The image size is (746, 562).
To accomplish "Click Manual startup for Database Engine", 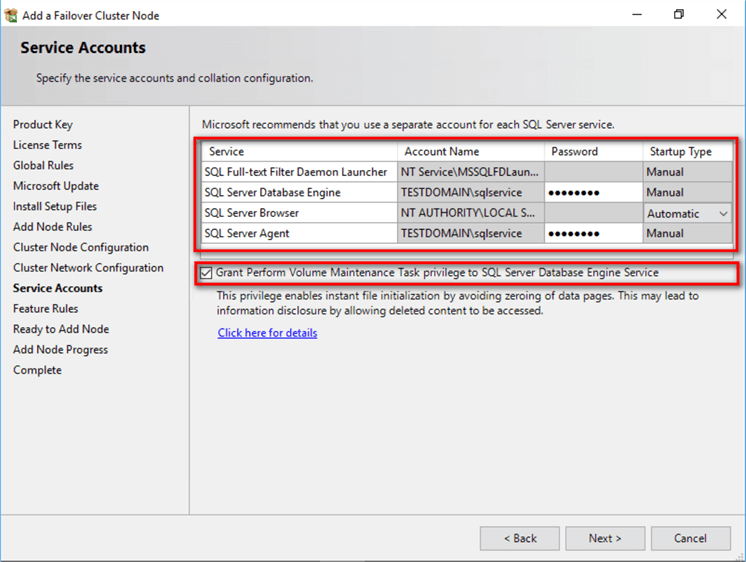I will pos(687,193).
